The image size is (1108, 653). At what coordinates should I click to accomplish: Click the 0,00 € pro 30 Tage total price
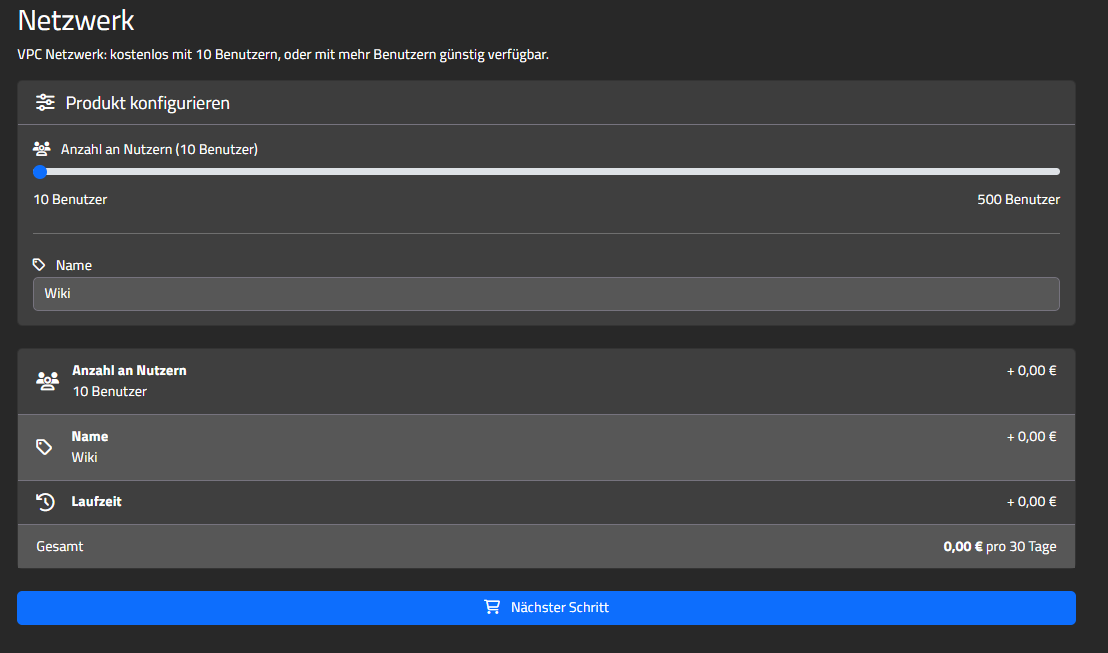(999, 547)
